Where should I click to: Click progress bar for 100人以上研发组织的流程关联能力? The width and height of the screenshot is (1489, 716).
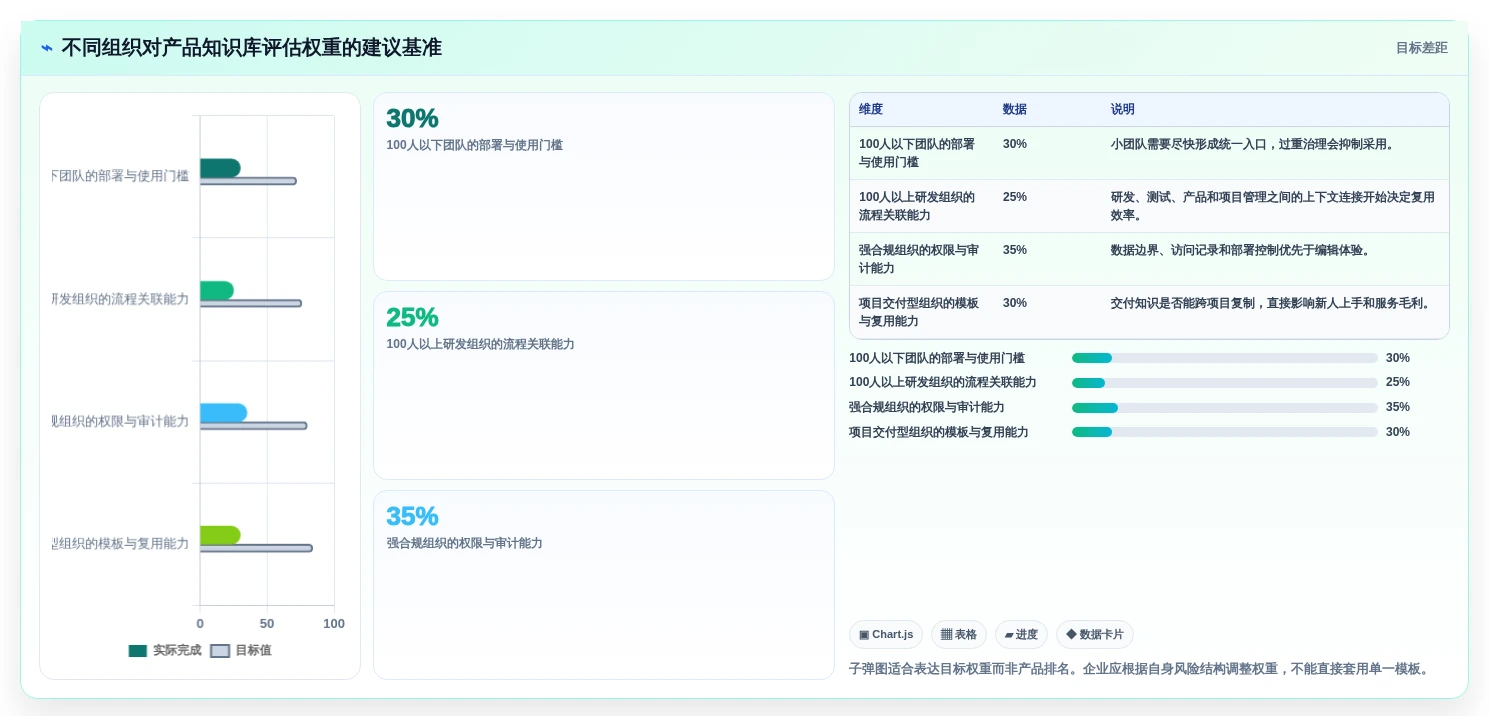tap(1225, 382)
